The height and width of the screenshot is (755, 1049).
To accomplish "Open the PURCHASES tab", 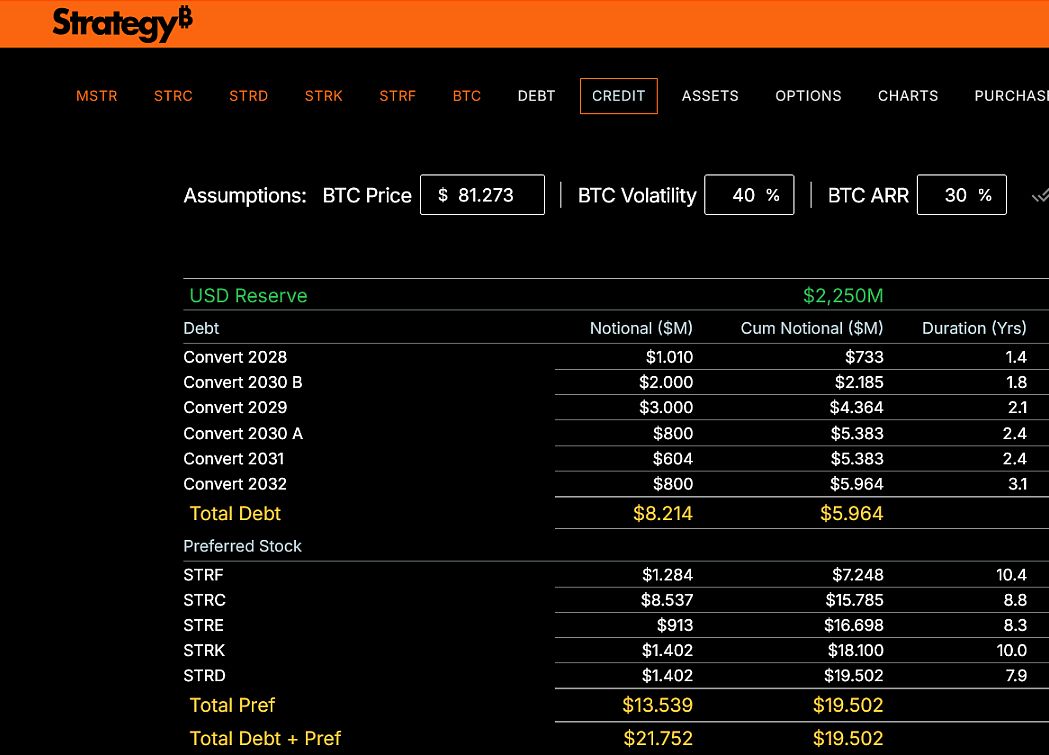I will point(1011,96).
